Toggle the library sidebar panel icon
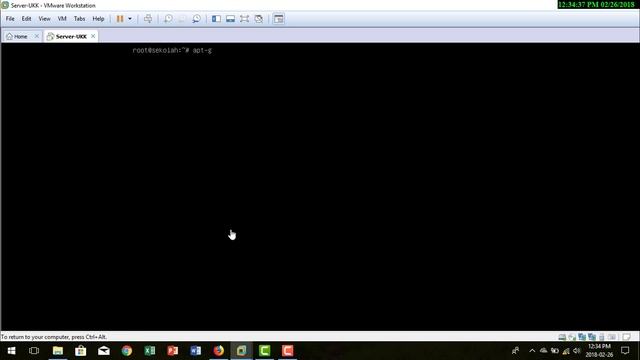640x360 pixels. pyautogui.click(x=216, y=19)
